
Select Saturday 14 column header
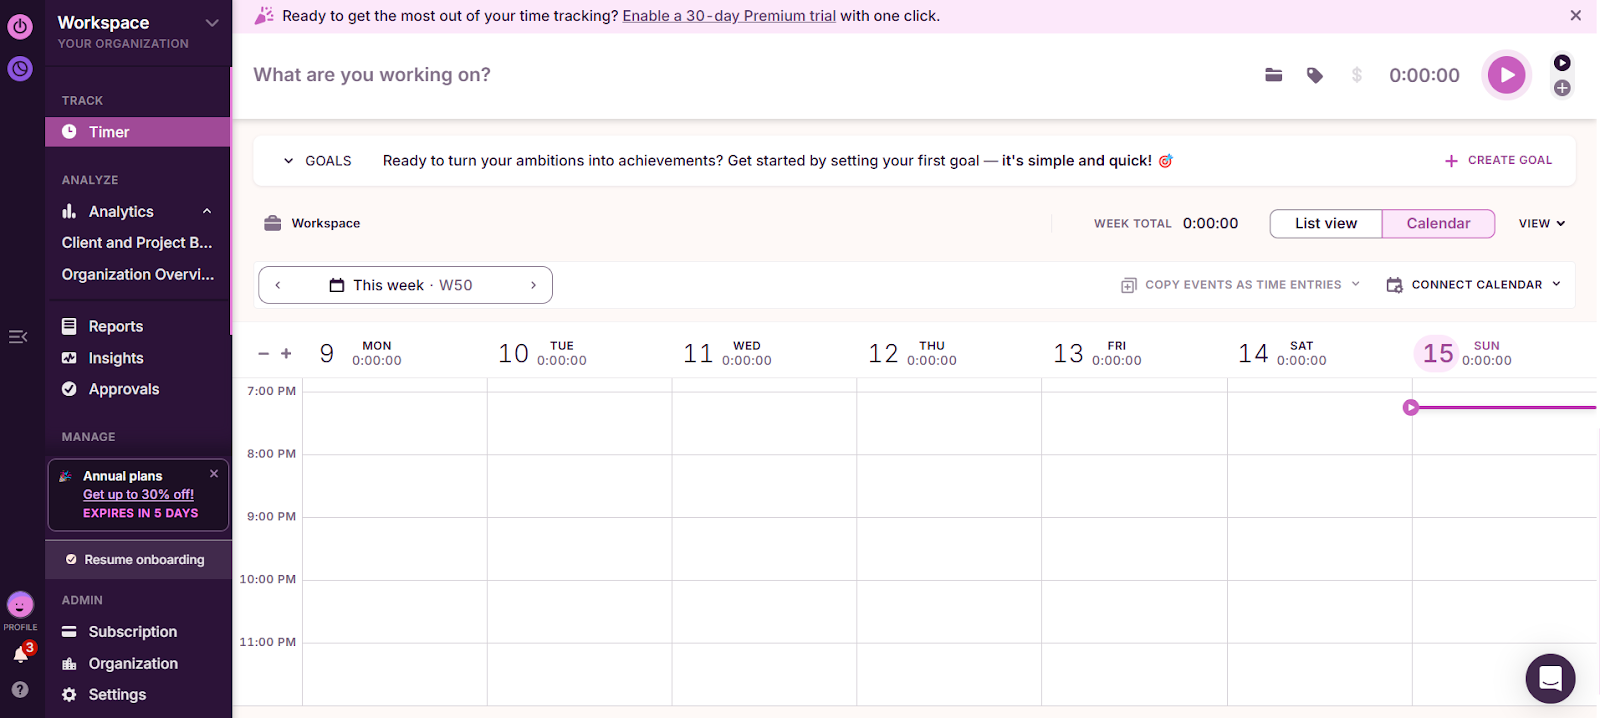click(x=1282, y=353)
